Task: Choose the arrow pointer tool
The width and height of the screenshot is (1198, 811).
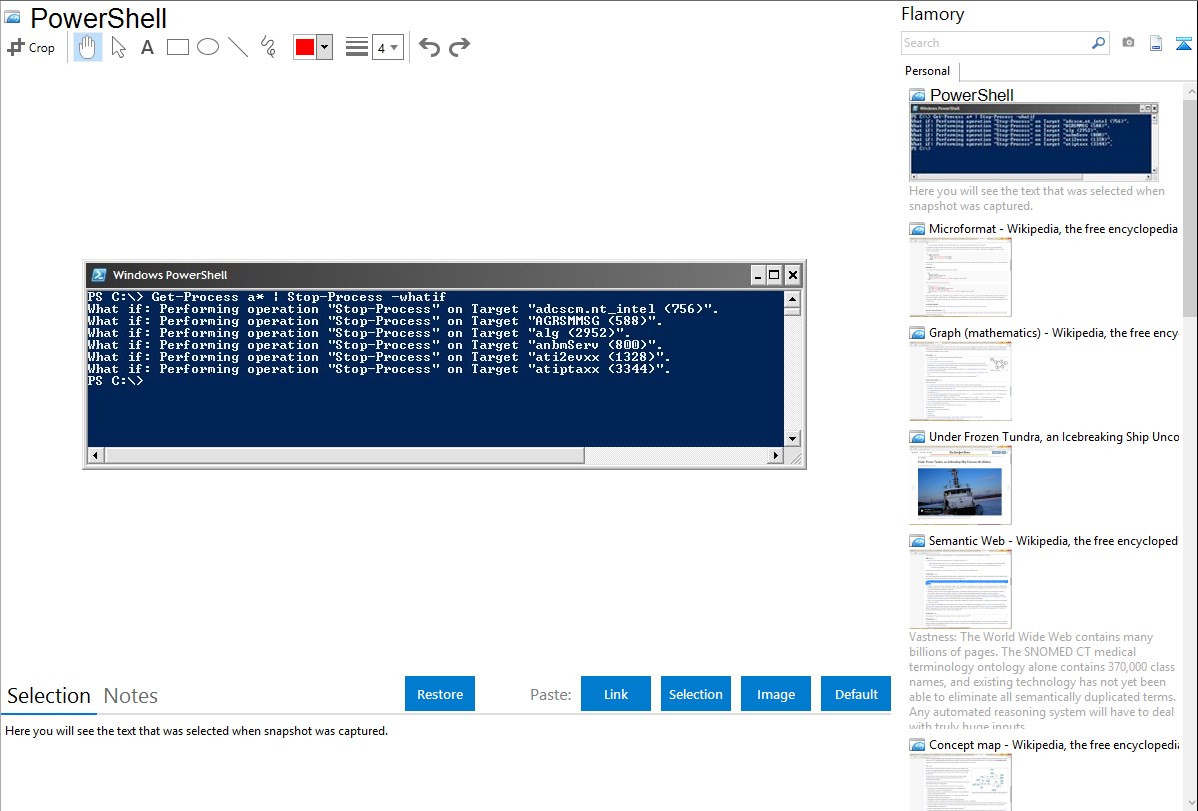Action: click(x=118, y=47)
